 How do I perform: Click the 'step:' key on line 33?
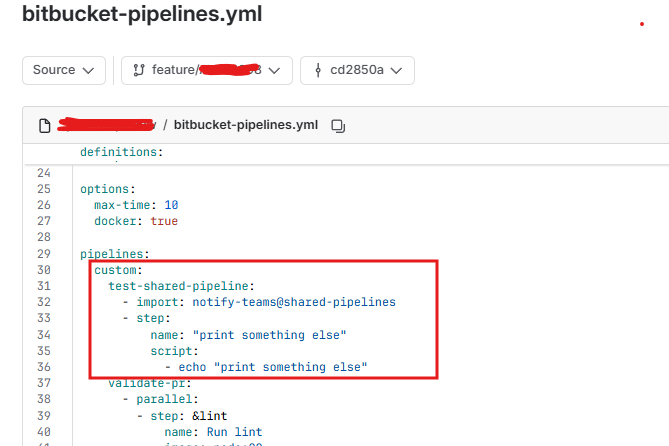153,318
